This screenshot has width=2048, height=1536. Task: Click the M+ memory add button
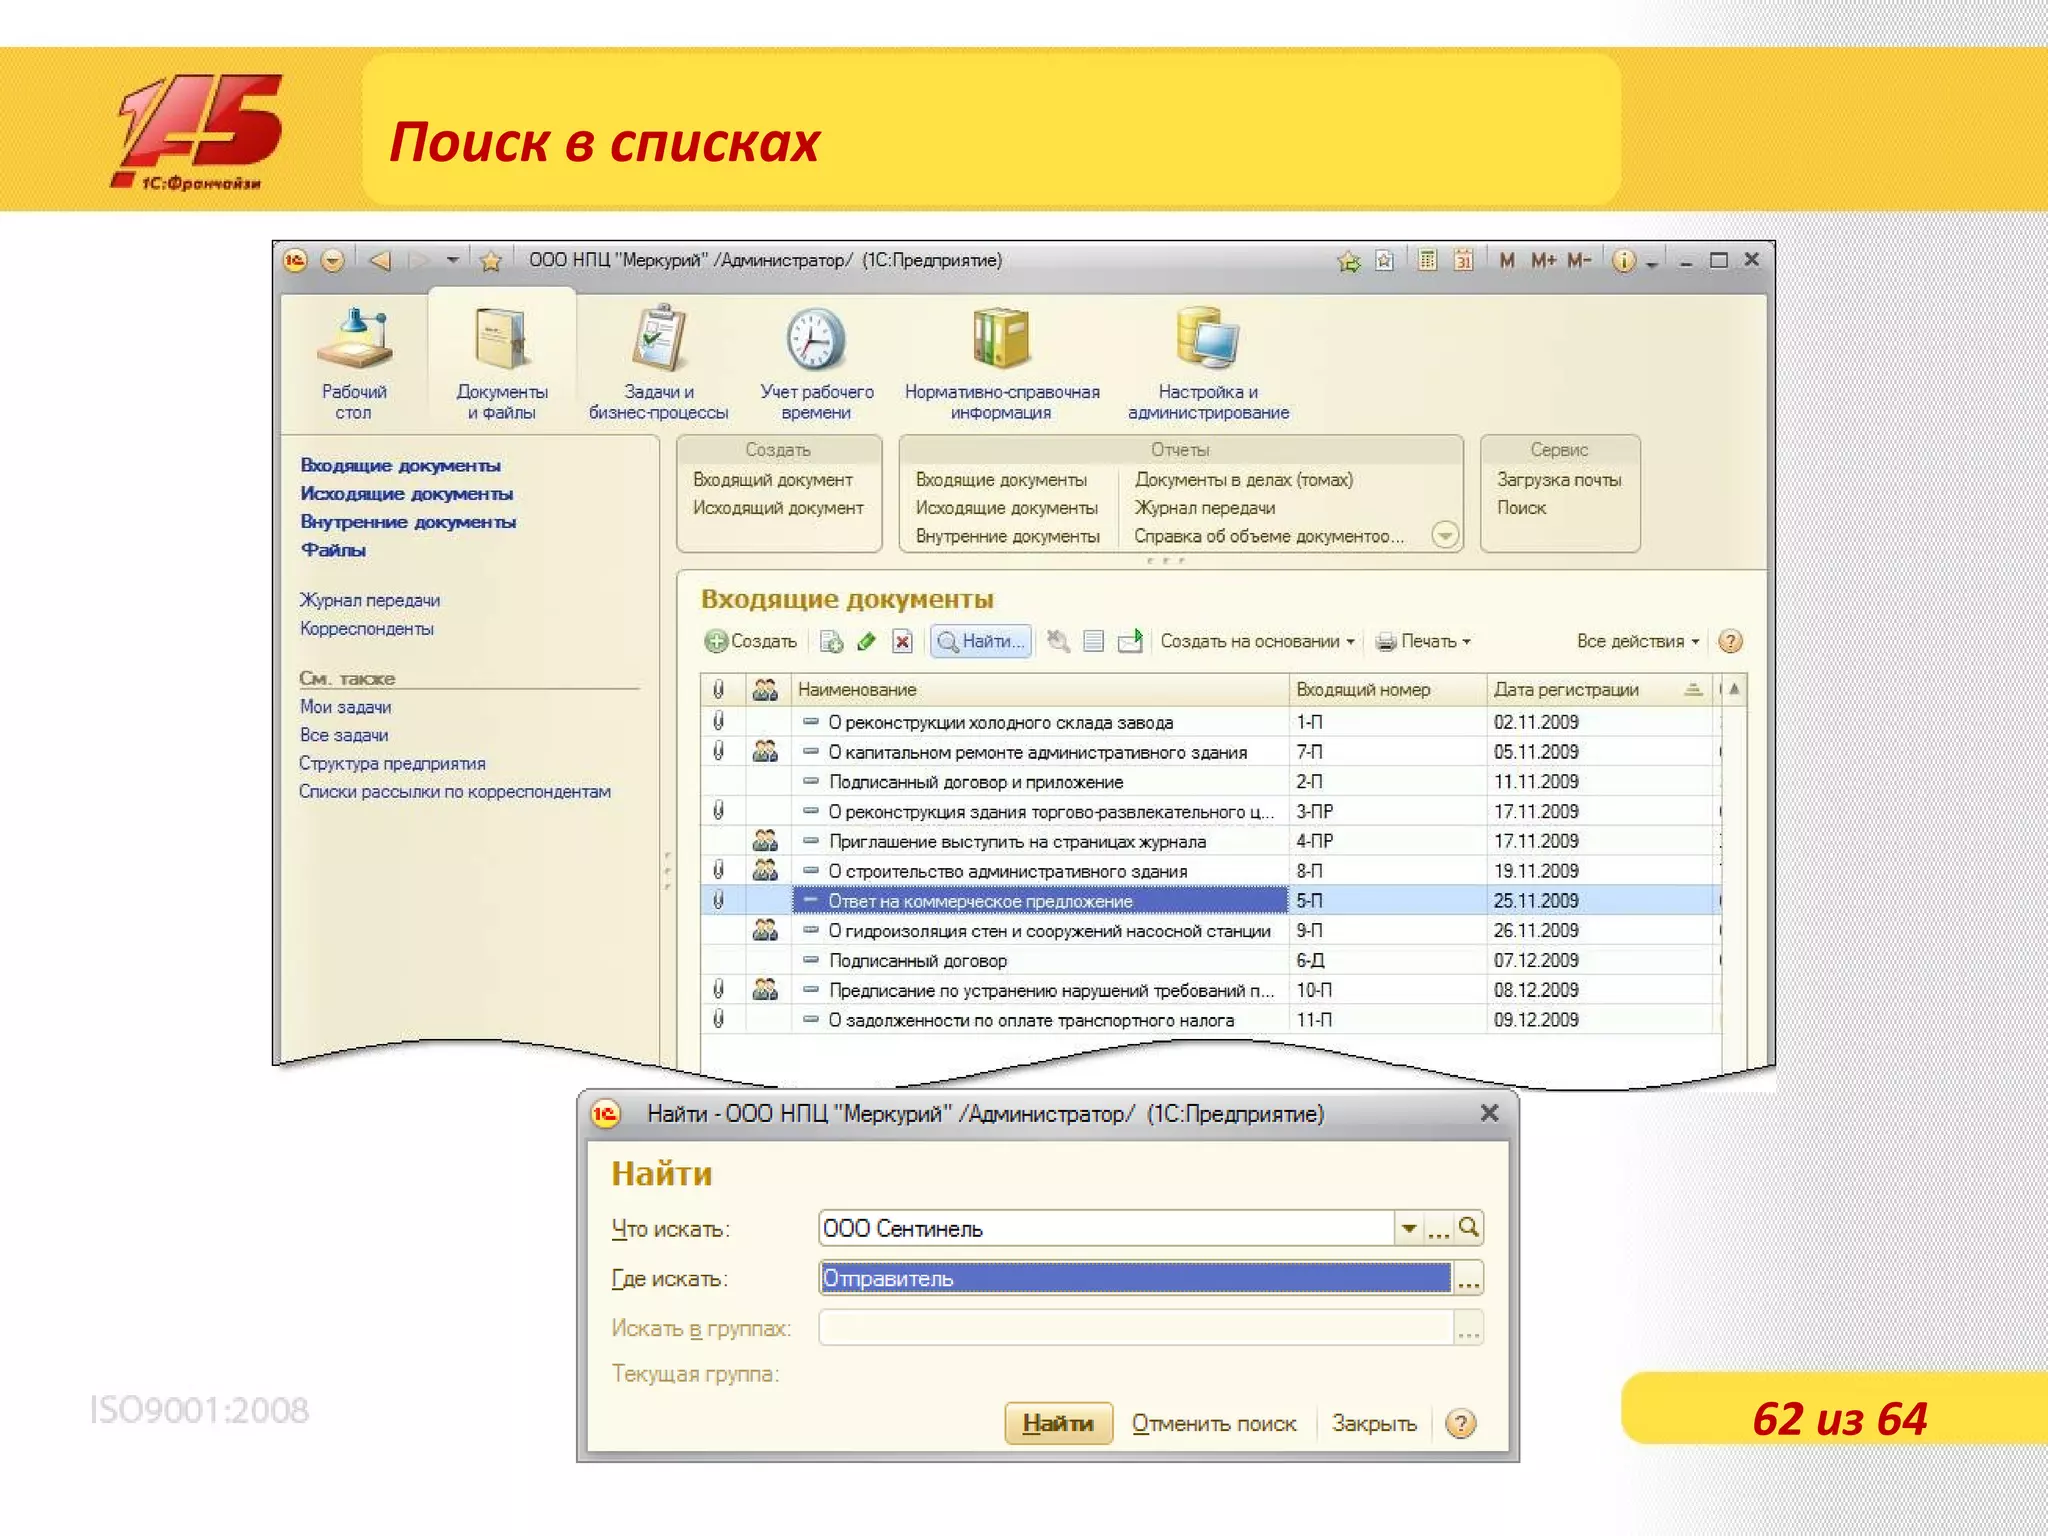pos(1543,260)
